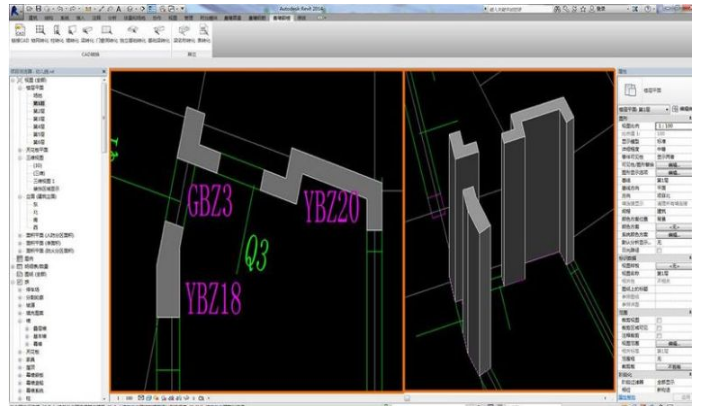Screen dimensions: 705x408
Task: Expand the ceiling plans node in project browser
Action: coord(20,150)
